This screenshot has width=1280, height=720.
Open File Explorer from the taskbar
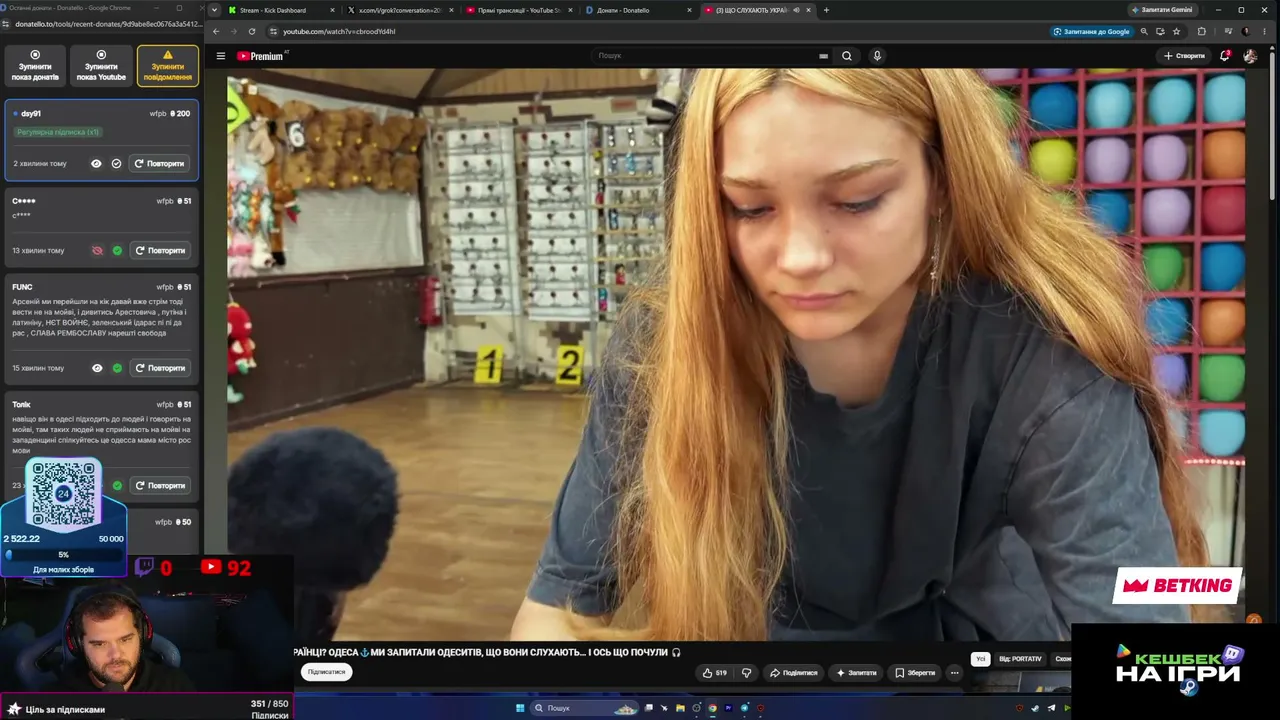pyautogui.click(x=680, y=708)
